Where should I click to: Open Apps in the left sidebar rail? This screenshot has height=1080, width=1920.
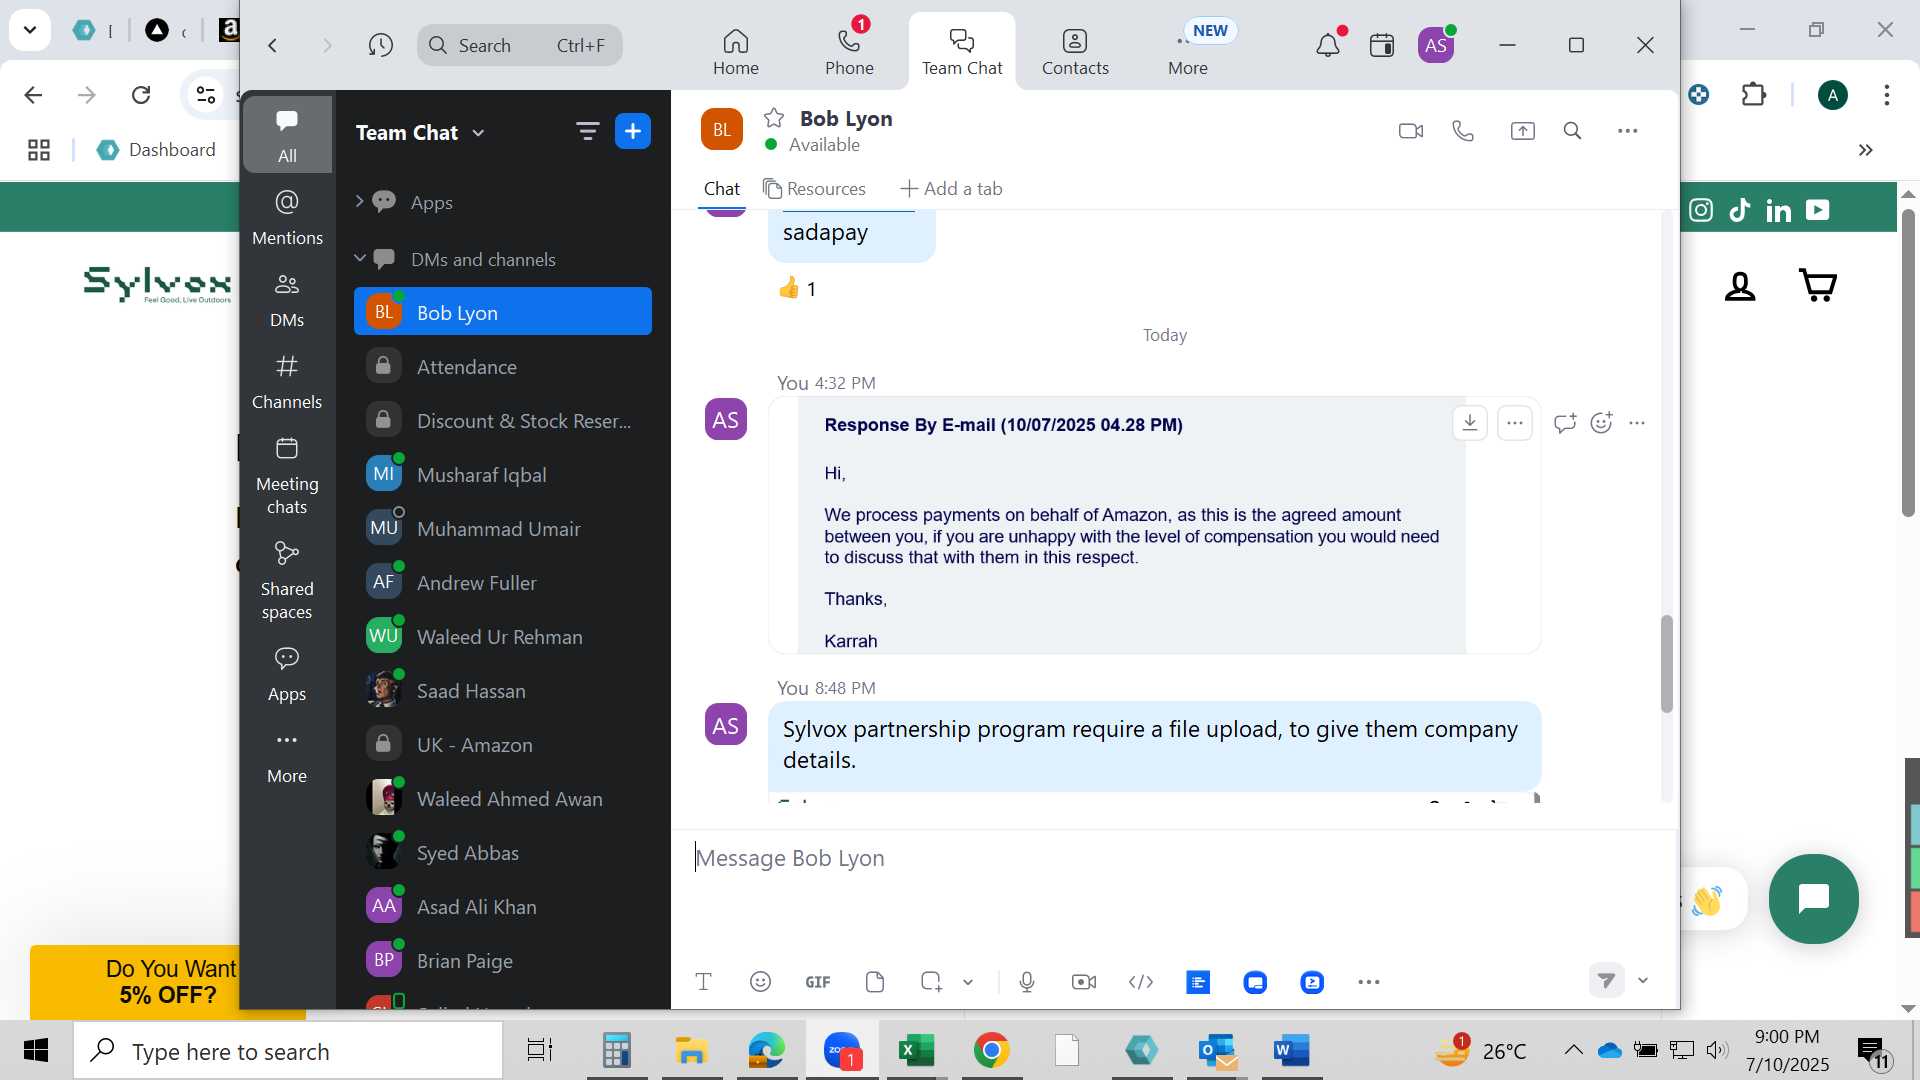[287, 673]
